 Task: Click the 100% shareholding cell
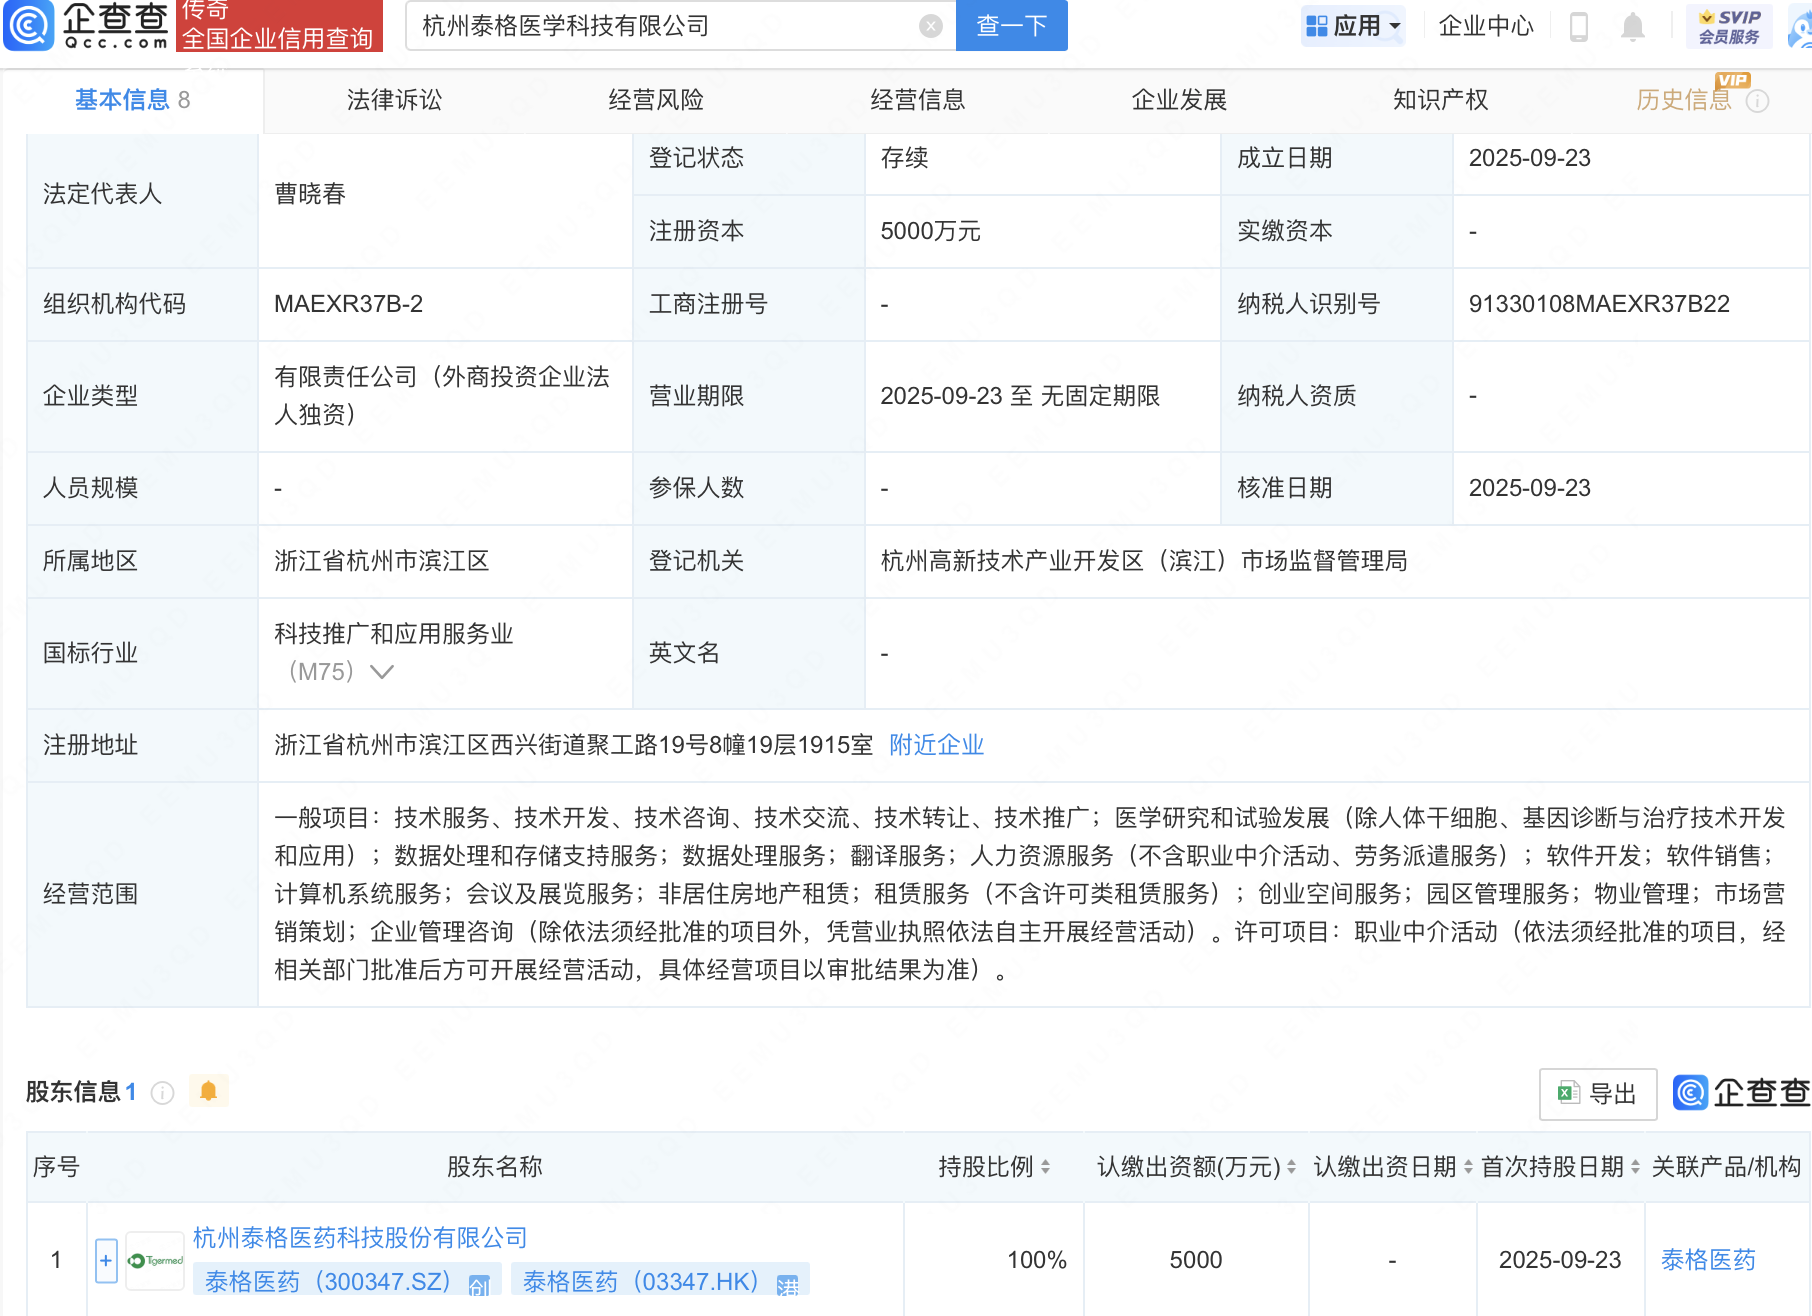1037,1260
